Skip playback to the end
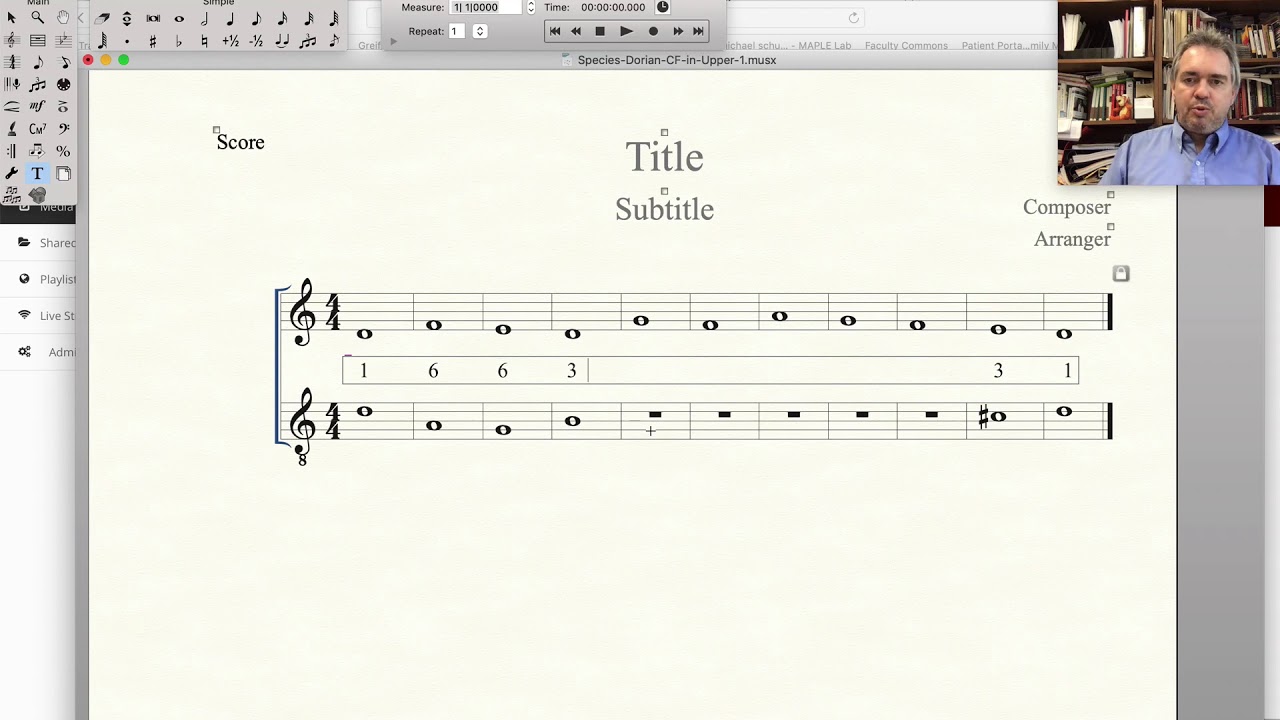 tap(698, 31)
